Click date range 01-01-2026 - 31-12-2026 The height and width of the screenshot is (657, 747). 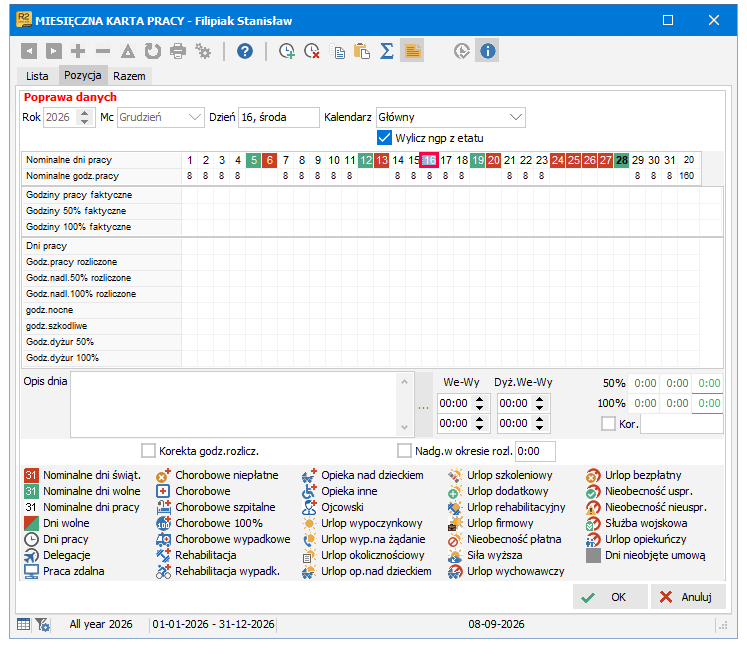click(213, 624)
